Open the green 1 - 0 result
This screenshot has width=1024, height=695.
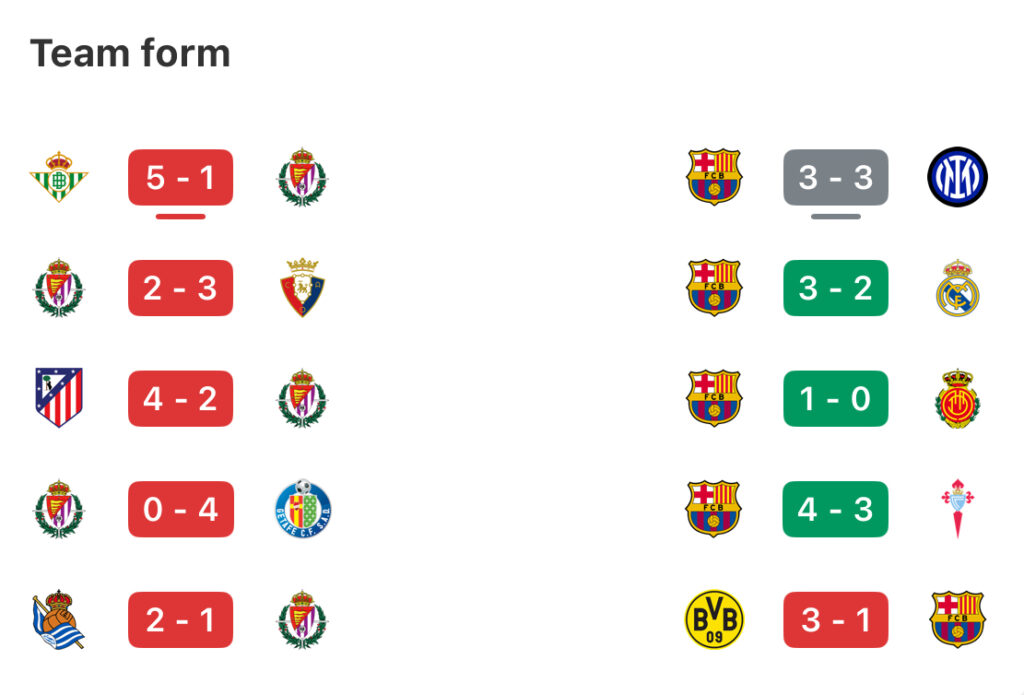tap(835, 398)
